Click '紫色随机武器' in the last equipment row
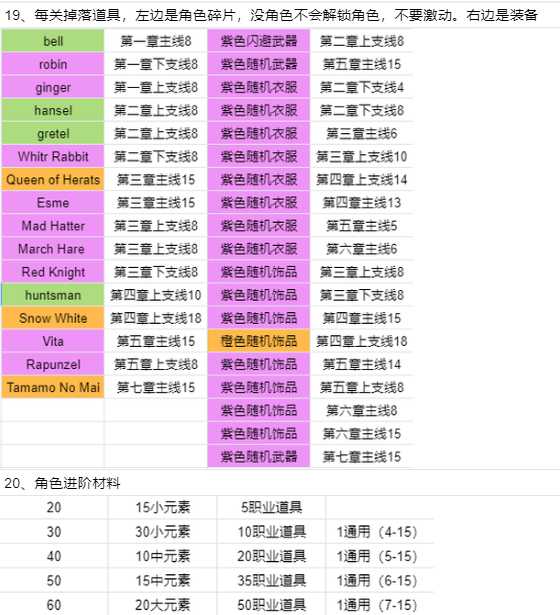The image size is (560, 615). [259, 457]
